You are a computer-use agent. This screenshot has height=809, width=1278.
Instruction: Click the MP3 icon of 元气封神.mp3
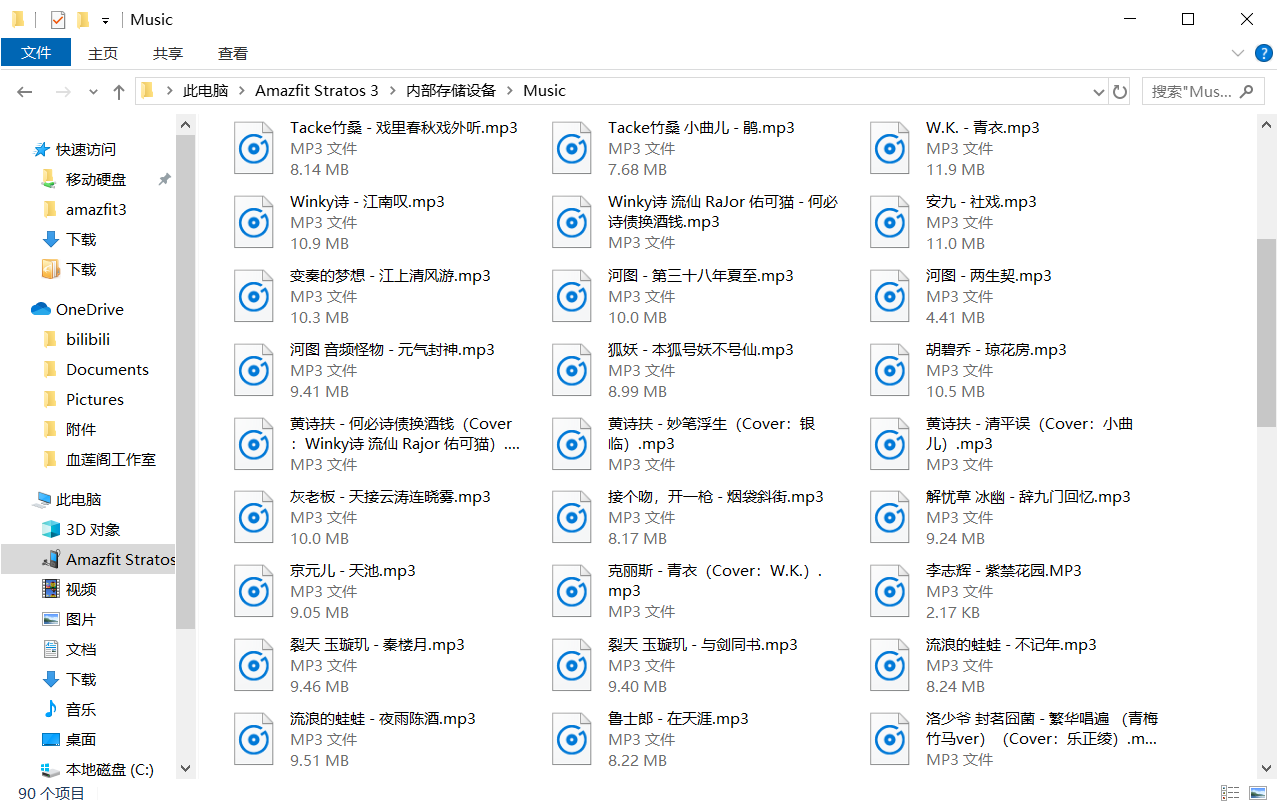(254, 370)
